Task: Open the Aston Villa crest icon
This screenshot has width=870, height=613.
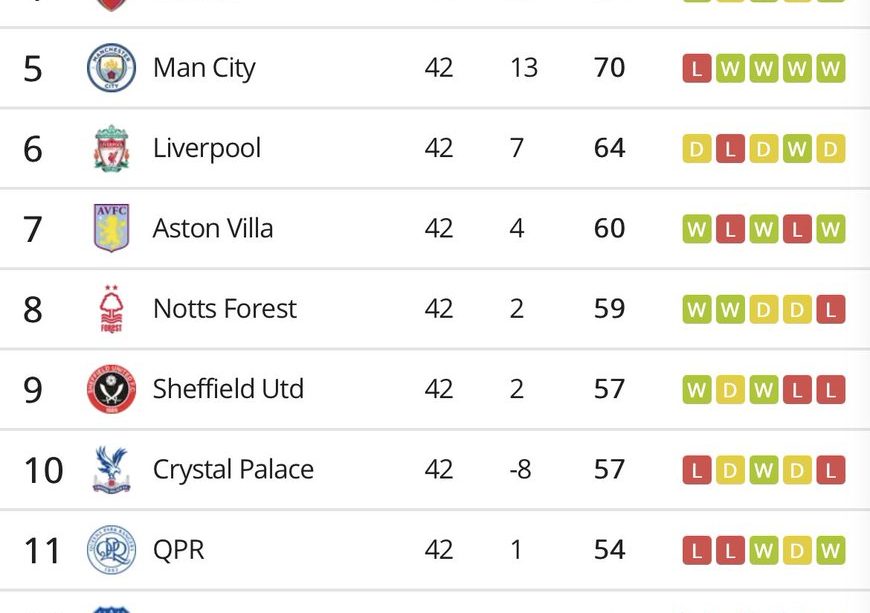Action: 111,228
